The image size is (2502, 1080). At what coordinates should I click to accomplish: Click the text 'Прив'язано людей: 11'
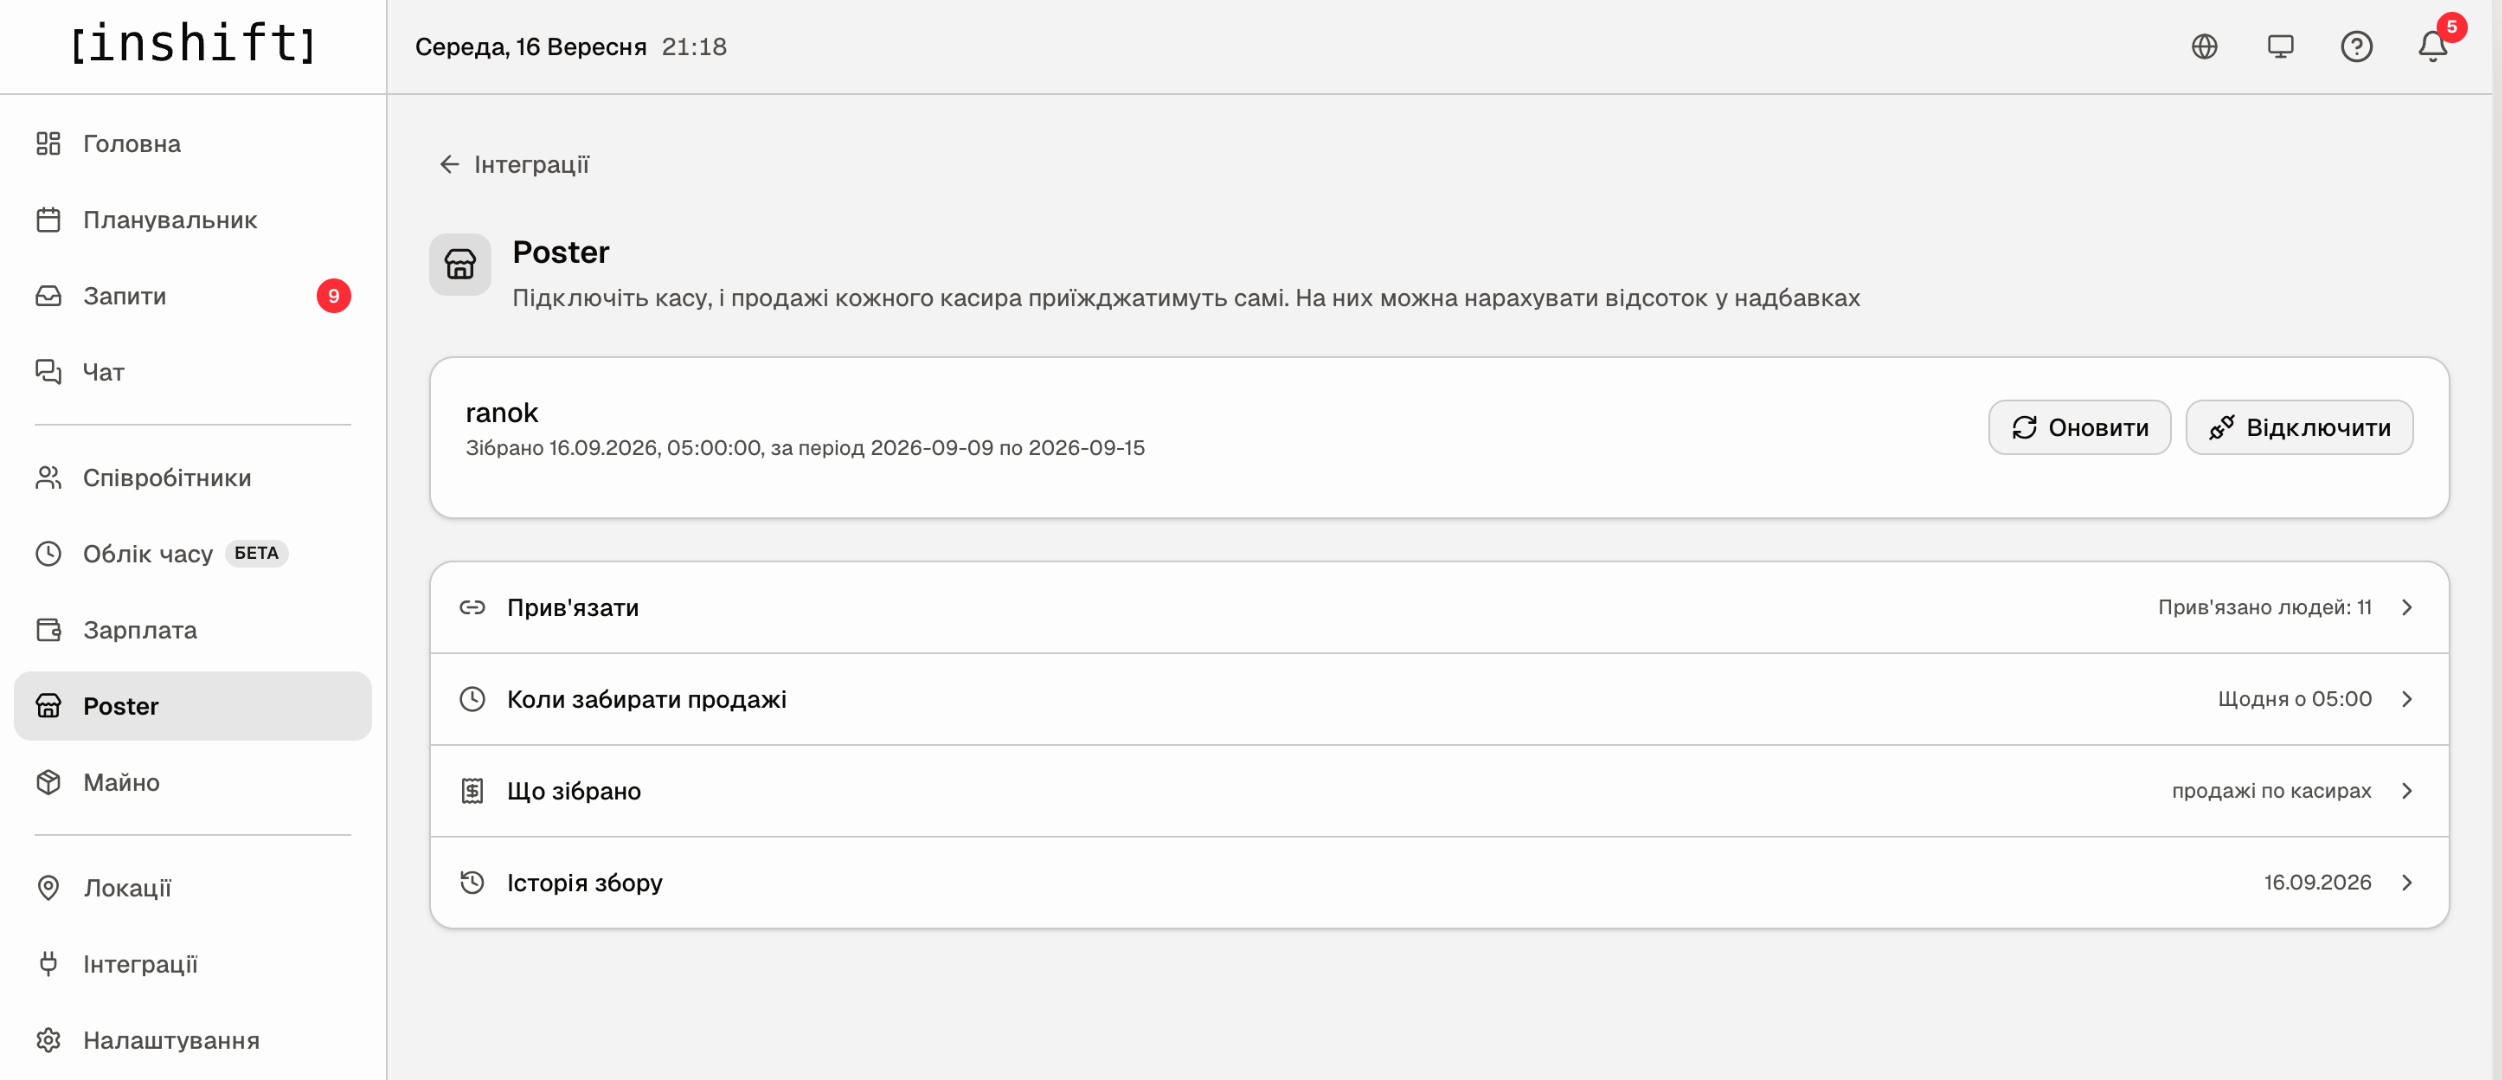[x=2264, y=607]
